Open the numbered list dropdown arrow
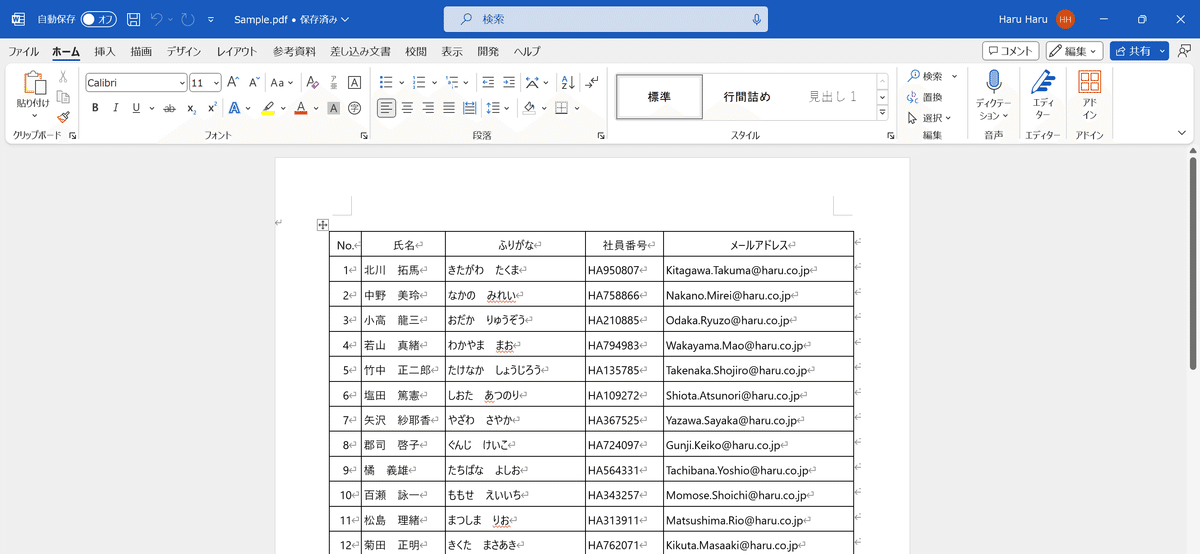 (433, 83)
